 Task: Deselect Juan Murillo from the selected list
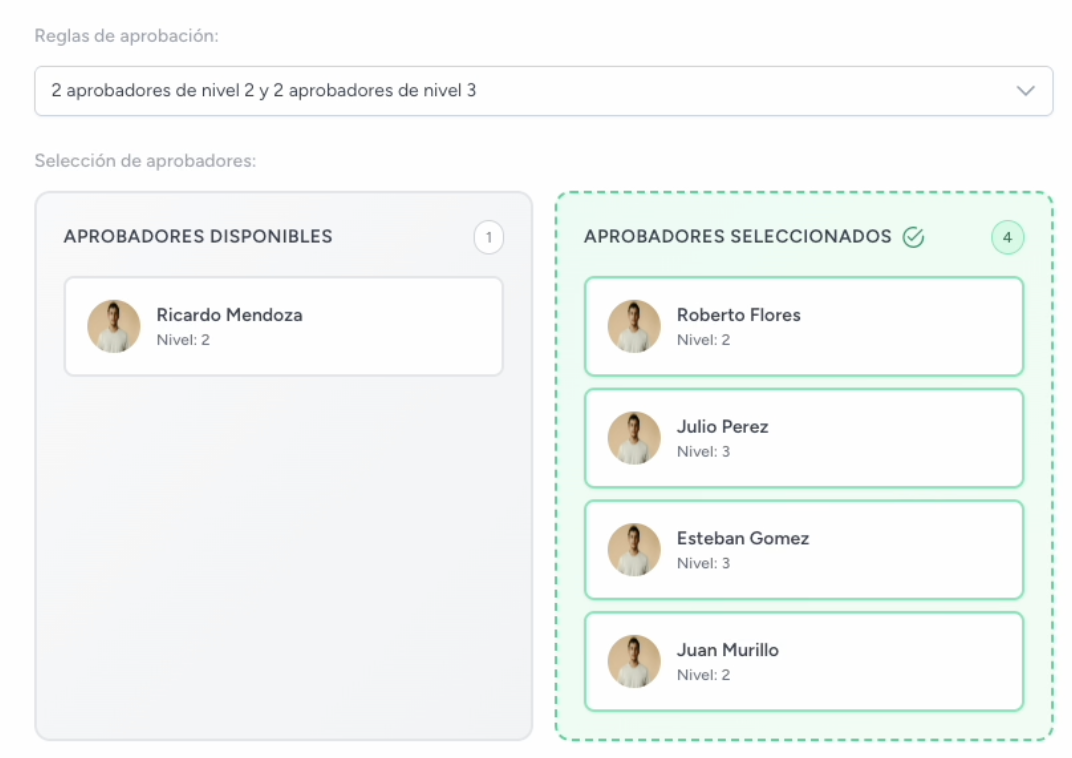804,661
